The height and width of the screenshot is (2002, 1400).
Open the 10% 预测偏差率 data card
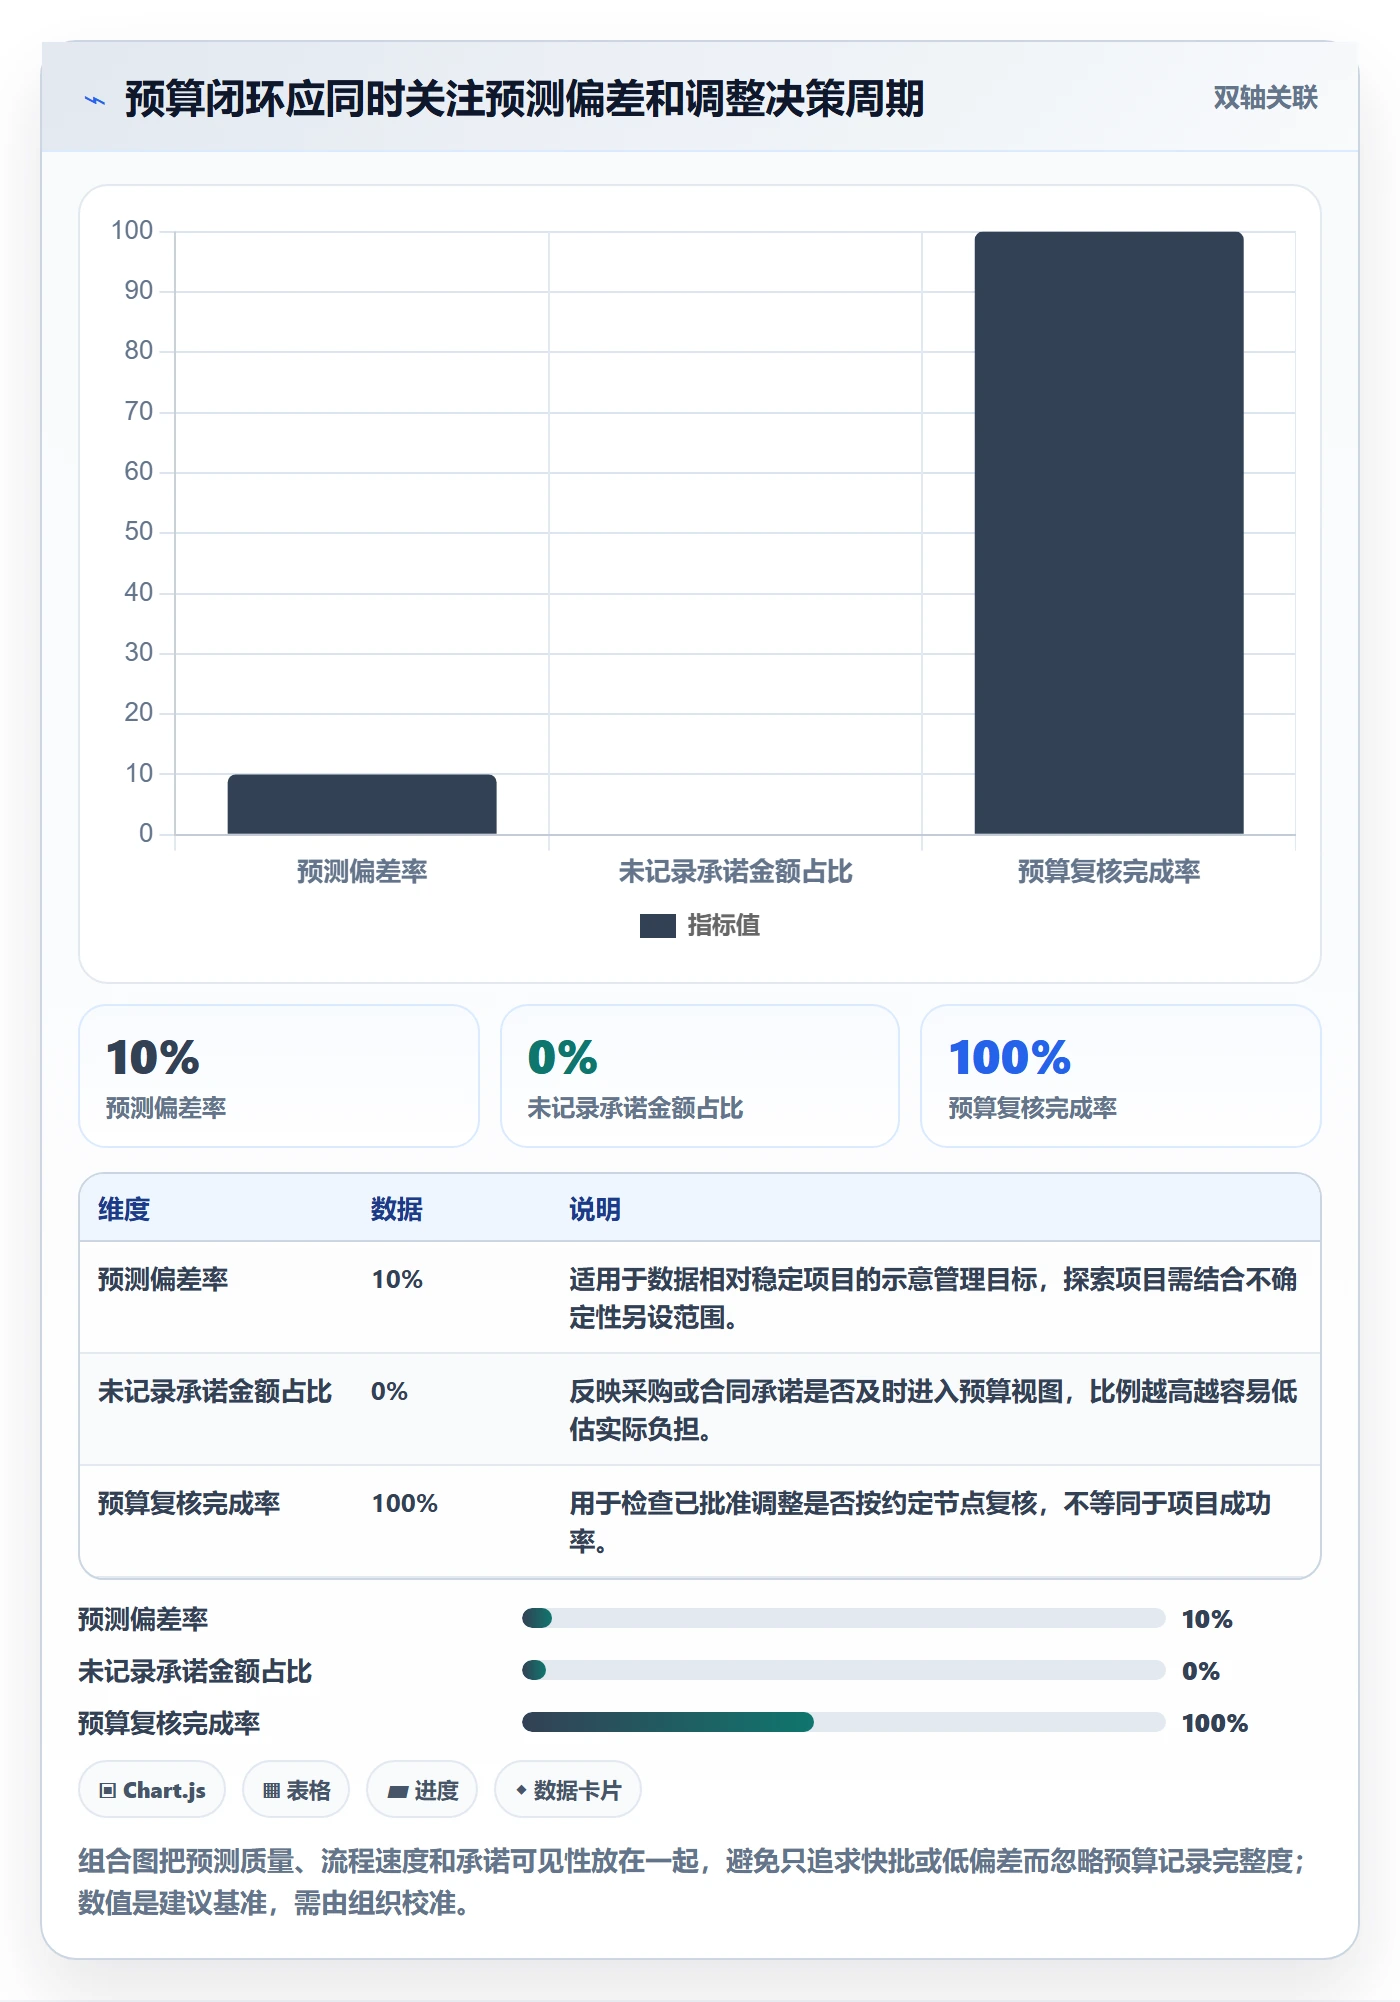click(x=279, y=1076)
